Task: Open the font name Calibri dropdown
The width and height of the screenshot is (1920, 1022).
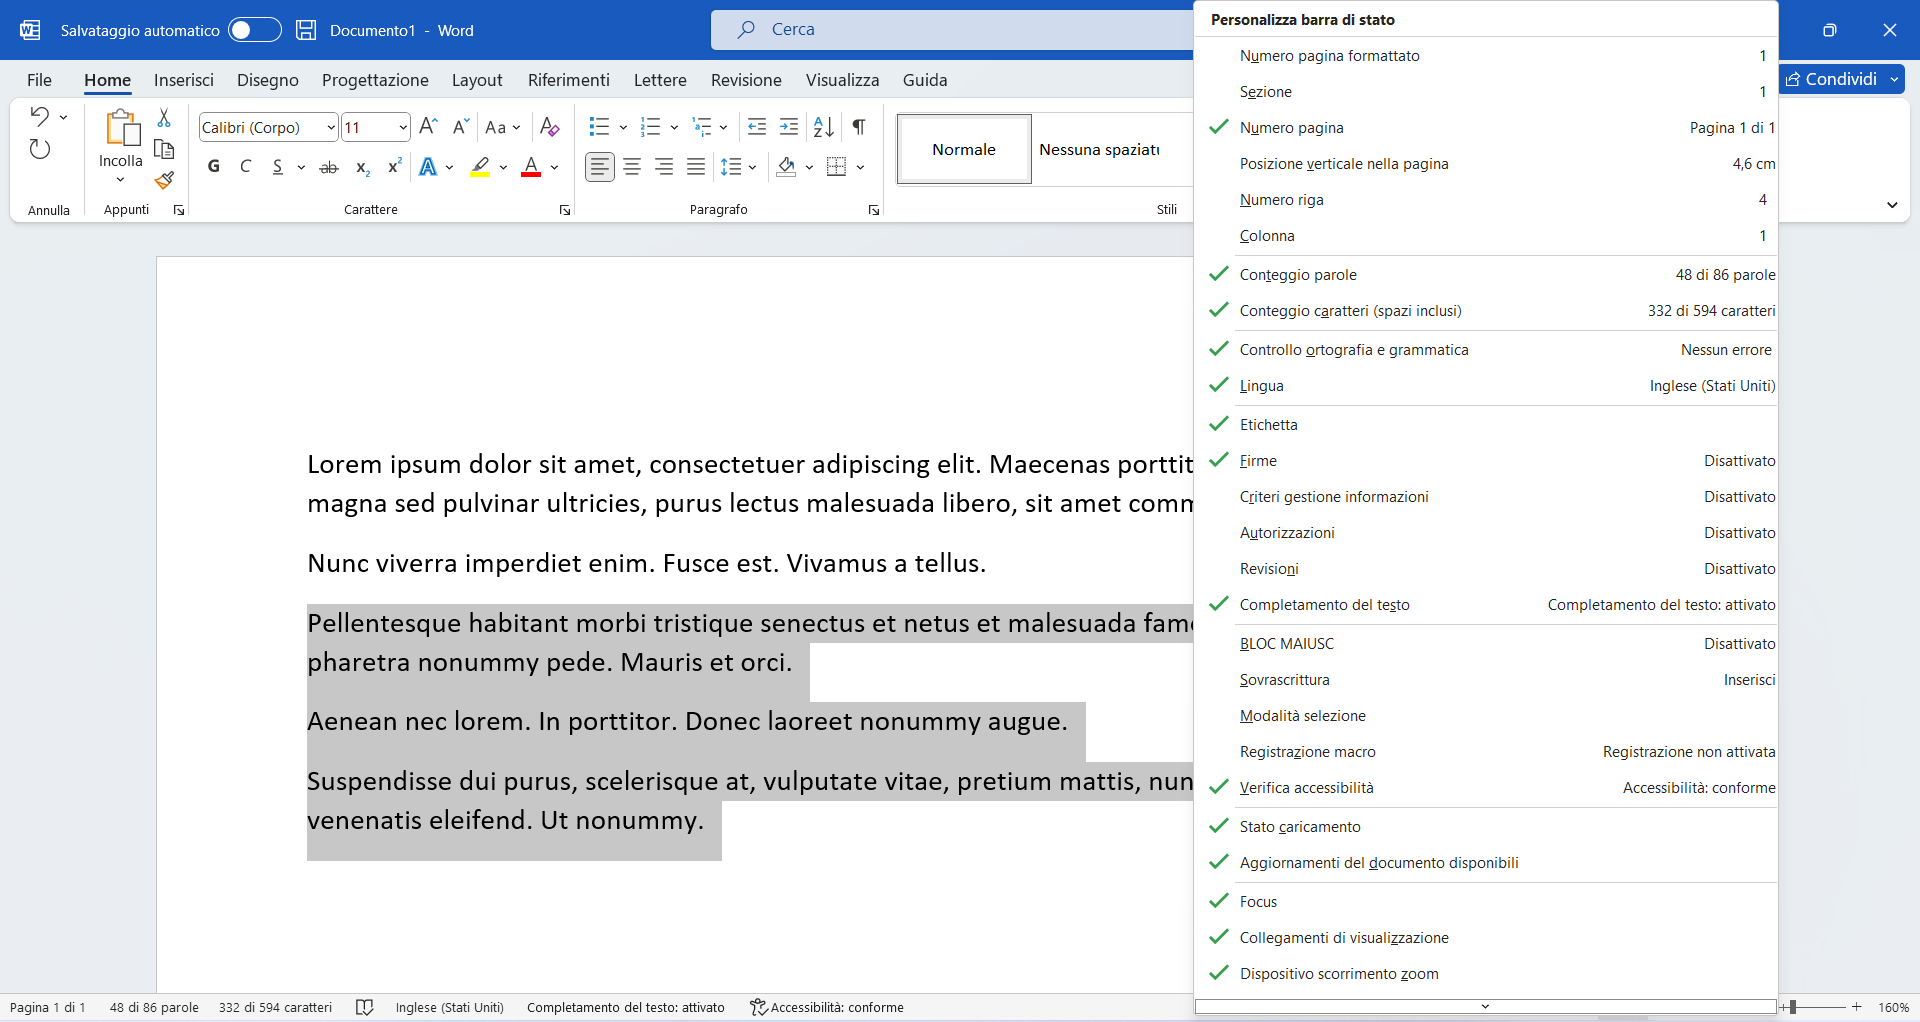Action: click(x=330, y=128)
